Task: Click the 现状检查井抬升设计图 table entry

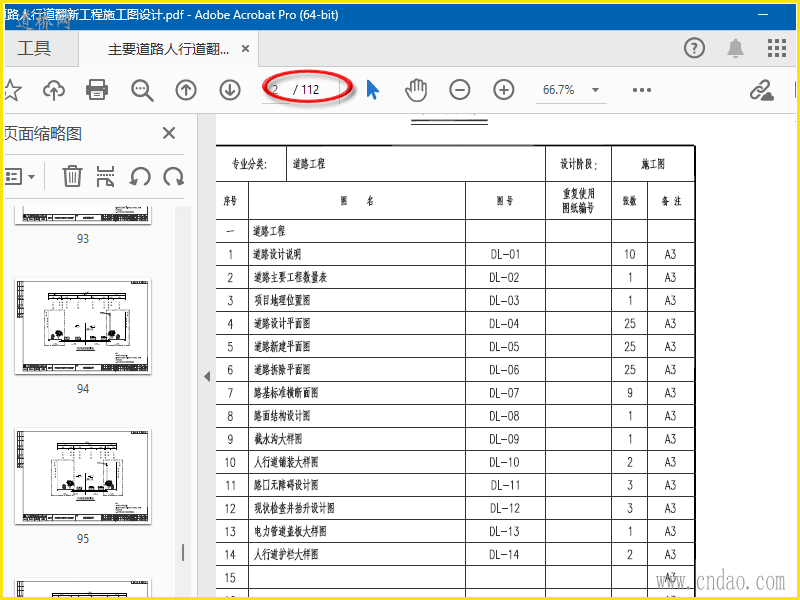Action: (x=294, y=508)
